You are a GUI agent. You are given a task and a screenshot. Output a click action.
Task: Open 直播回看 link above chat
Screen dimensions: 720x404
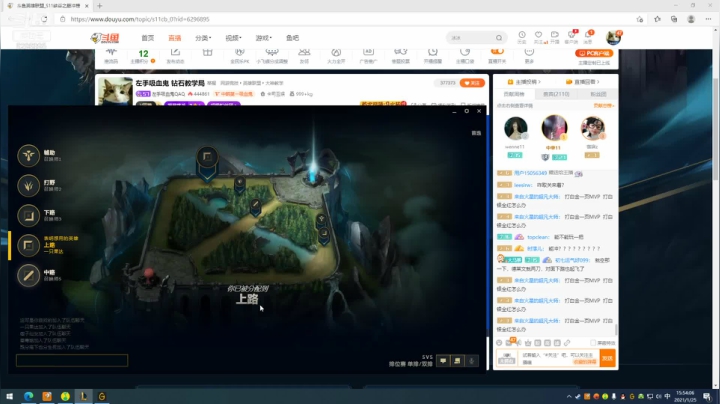(x=583, y=82)
